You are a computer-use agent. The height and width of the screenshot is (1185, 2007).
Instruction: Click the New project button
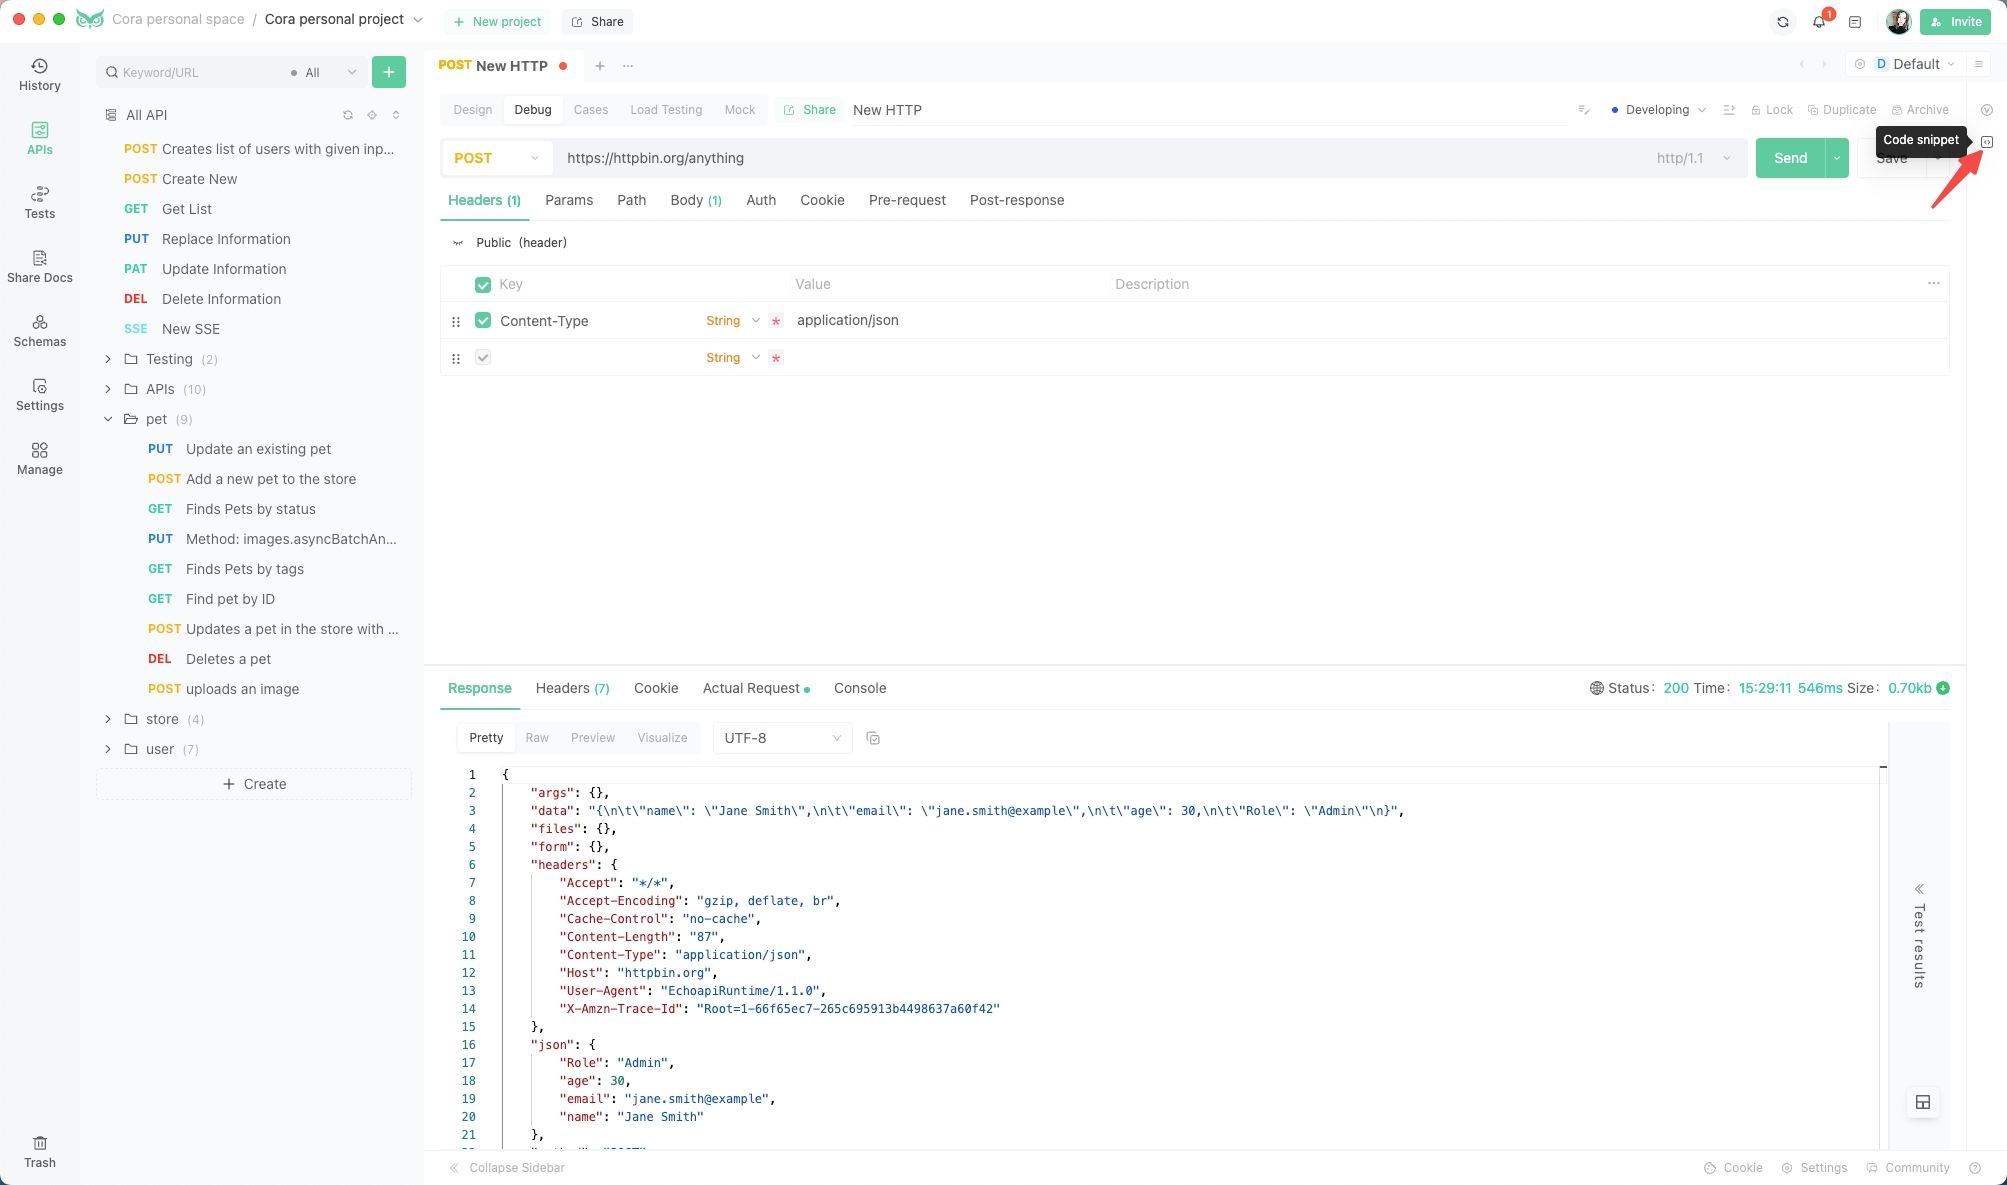[497, 21]
